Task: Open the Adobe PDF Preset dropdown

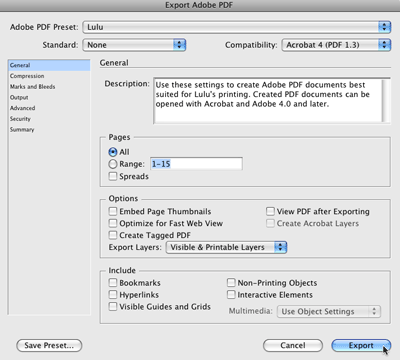Action: pos(237,27)
